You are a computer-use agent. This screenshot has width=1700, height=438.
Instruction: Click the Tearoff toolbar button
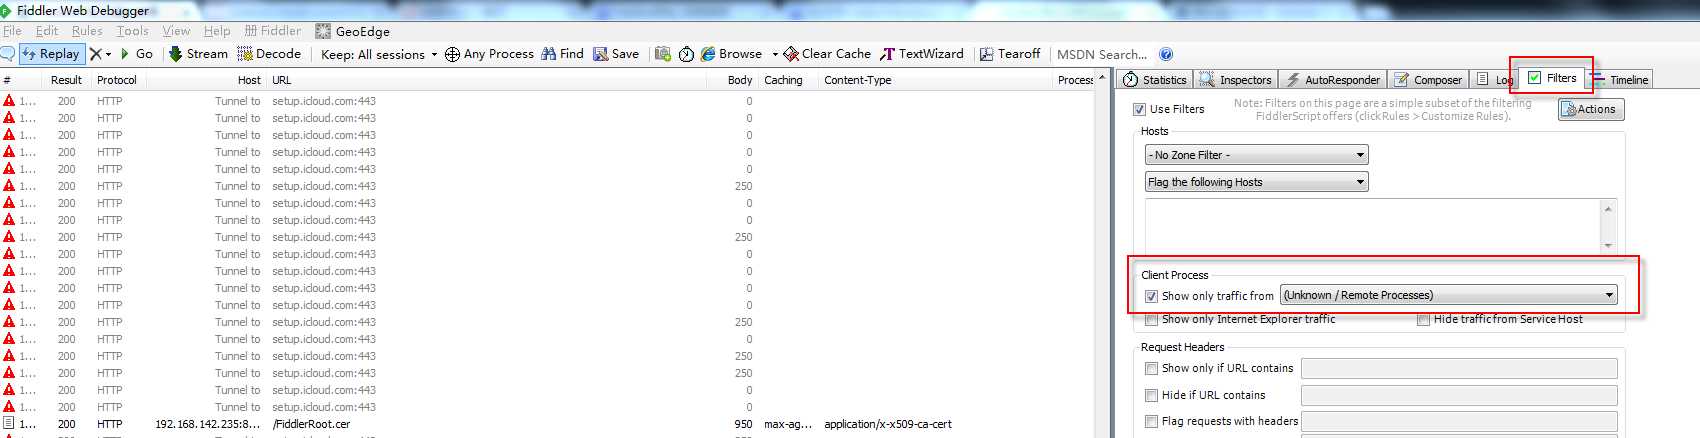[x=1010, y=54]
